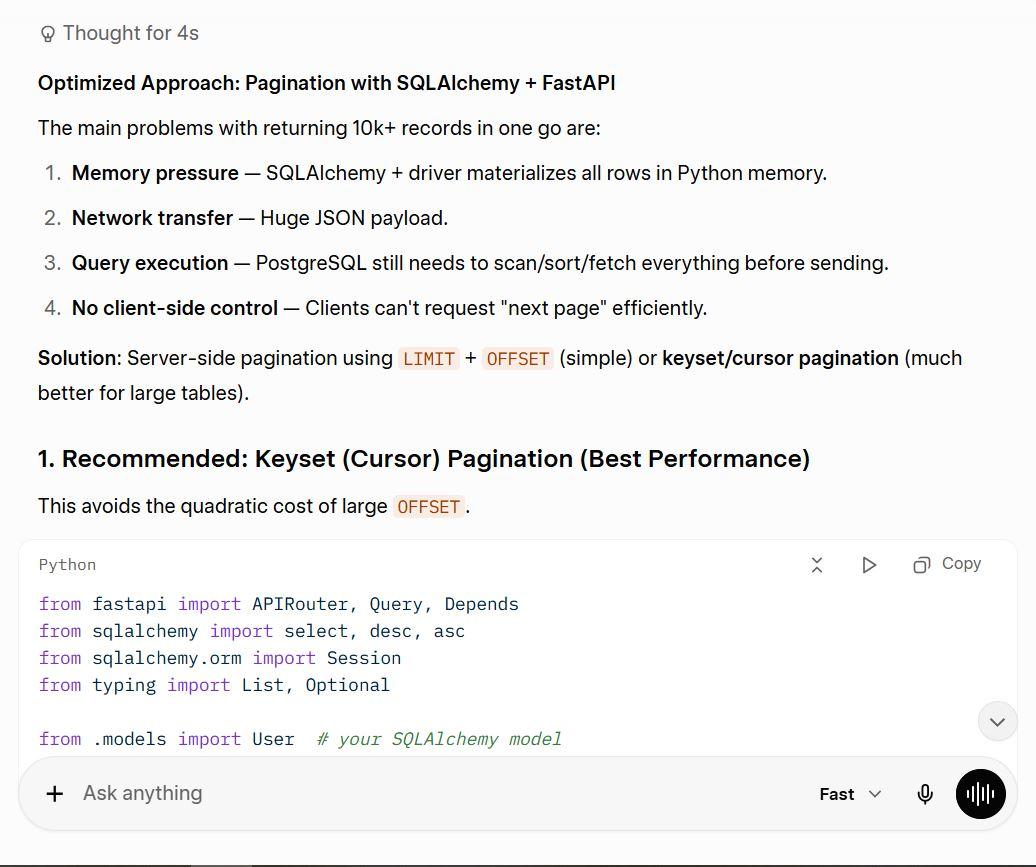The width and height of the screenshot is (1036, 867).
Task: Collapse the Python code block
Action: point(817,565)
